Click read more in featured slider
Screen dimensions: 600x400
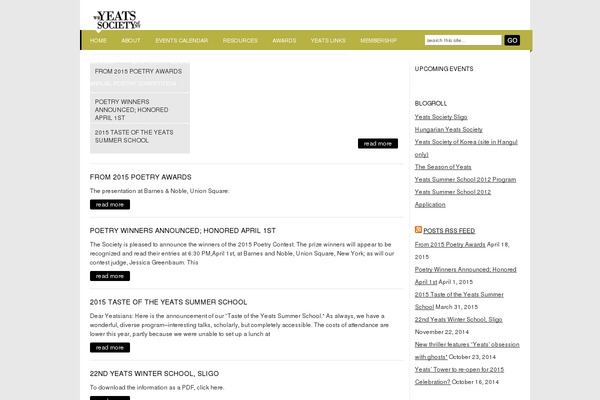tap(378, 144)
